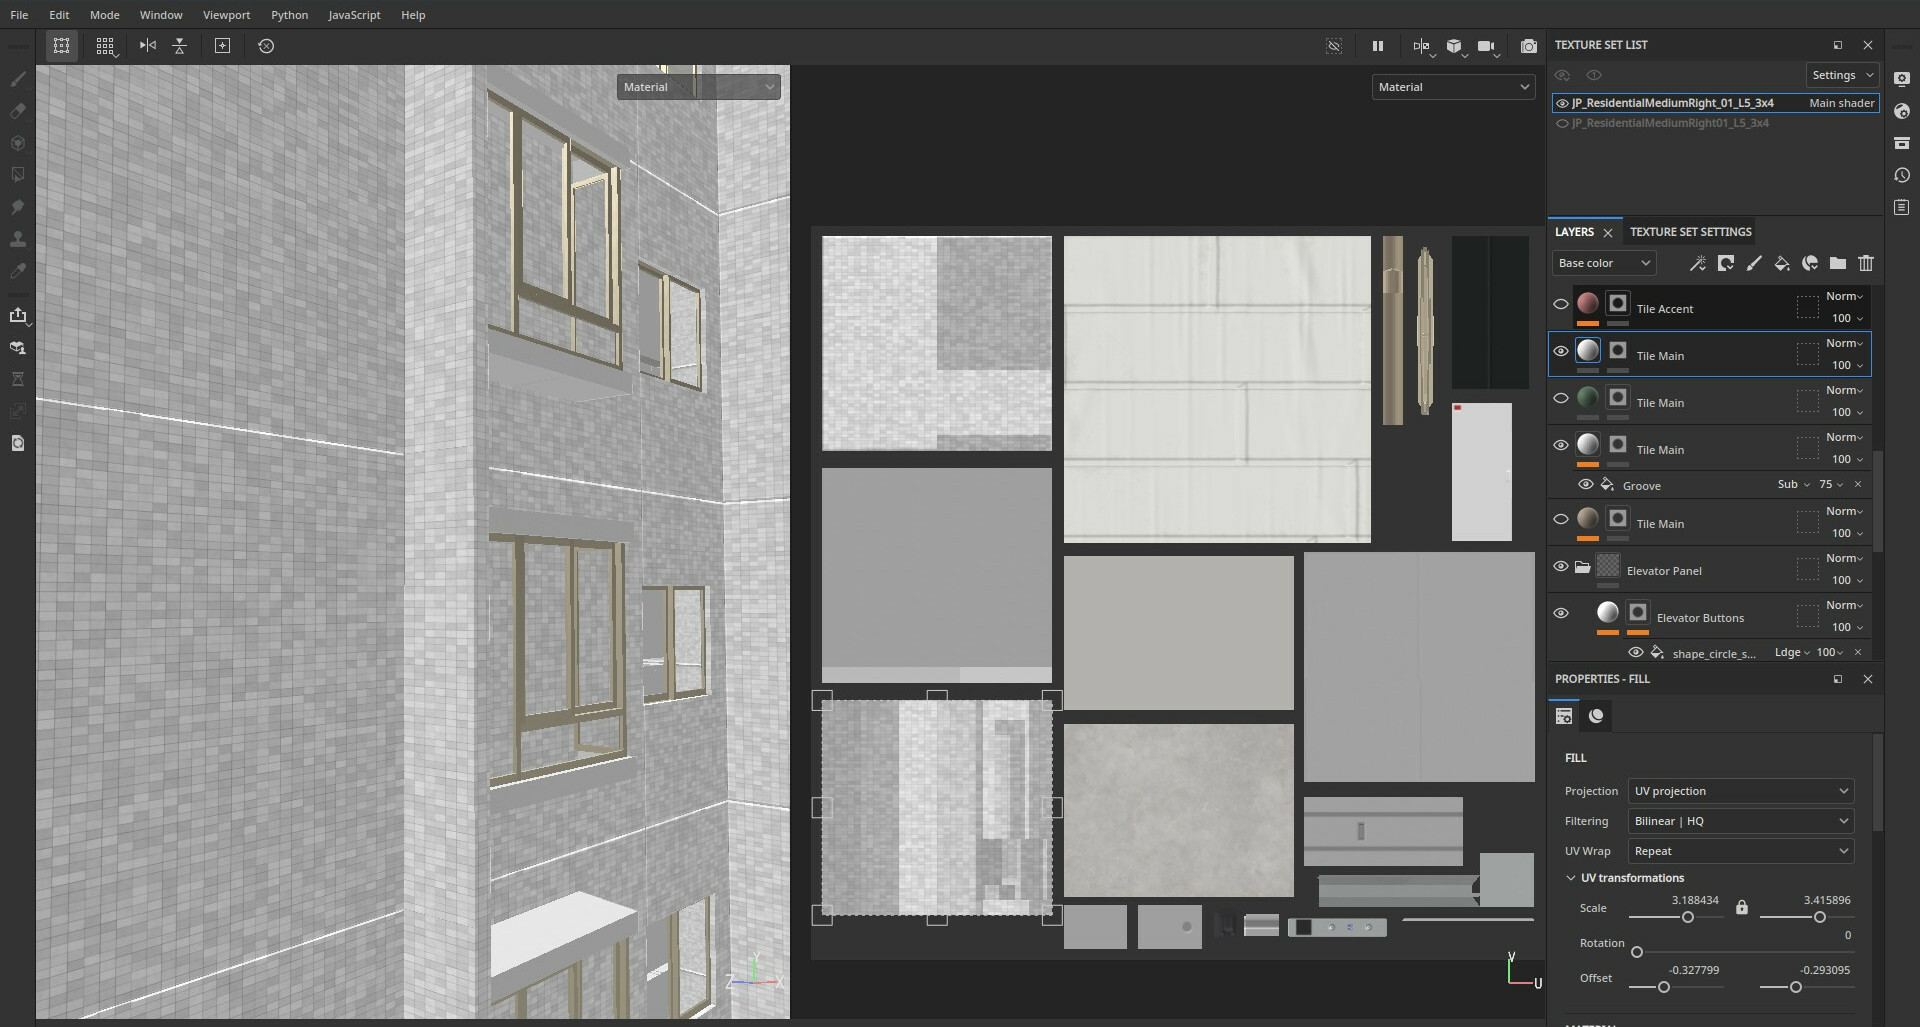Toggle visibility of the Elevator Panel folder

(x=1560, y=566)
